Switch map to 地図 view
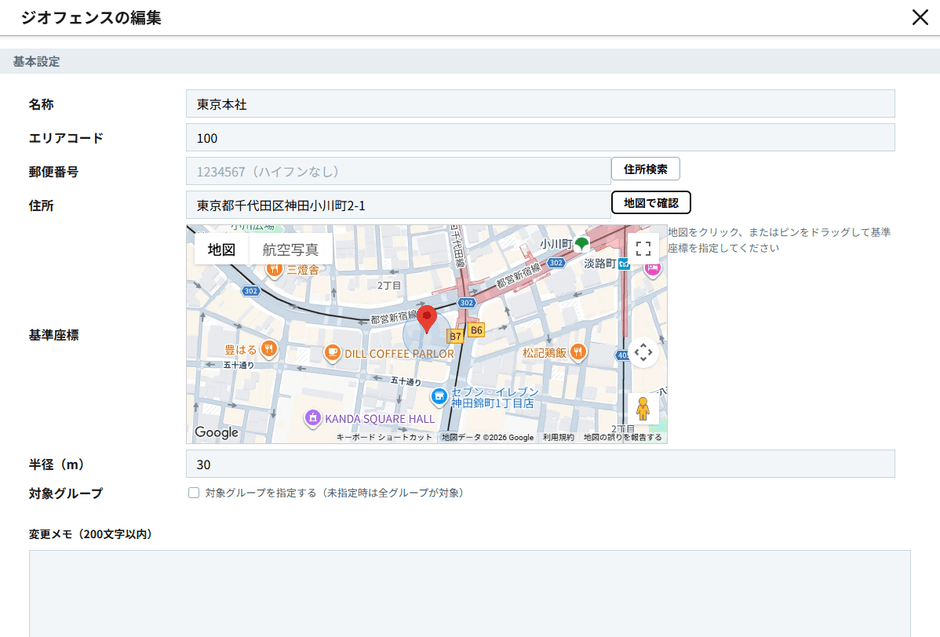This screenshot has width=940, height=637. click(x=221, y=249)
